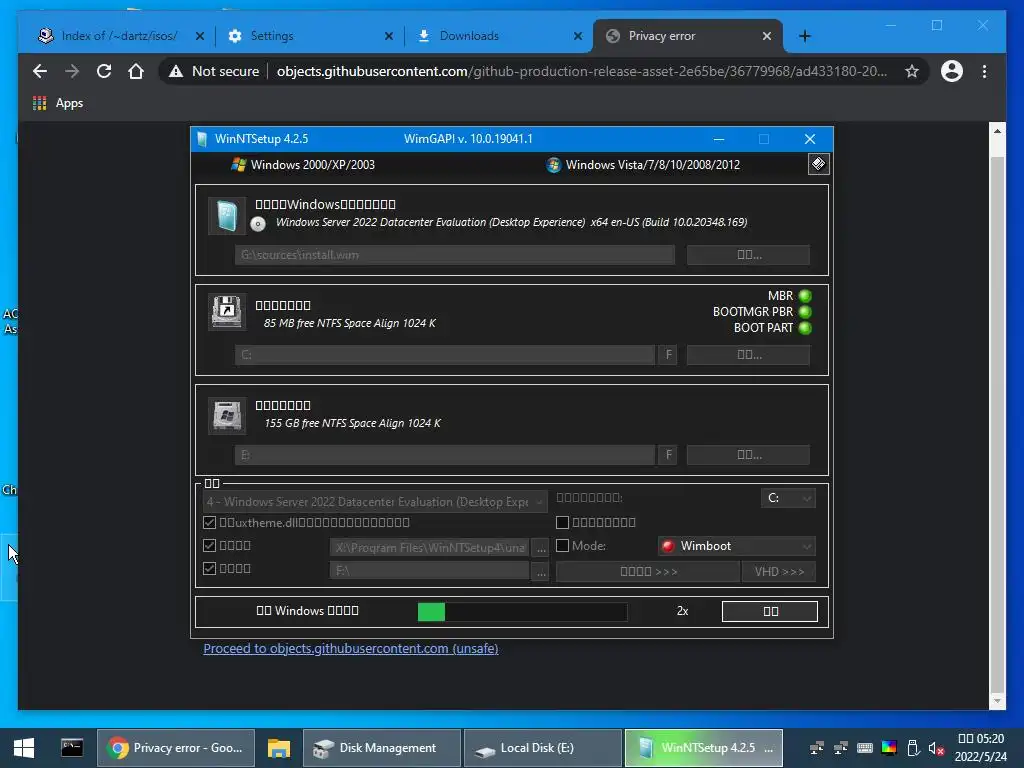The image size is (1024, 768).
Task: Click the Windows install source book icon
Action: pos(227,216)
